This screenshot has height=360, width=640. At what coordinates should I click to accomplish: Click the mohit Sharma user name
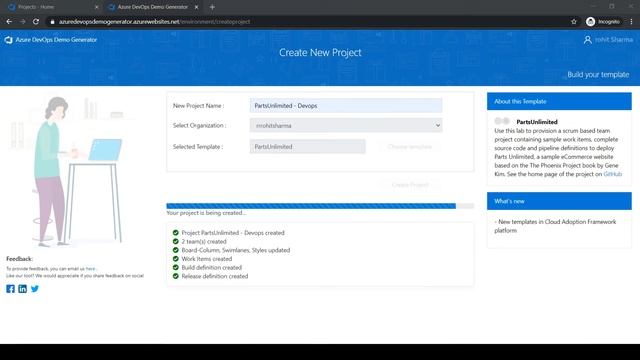pos(614,40)
